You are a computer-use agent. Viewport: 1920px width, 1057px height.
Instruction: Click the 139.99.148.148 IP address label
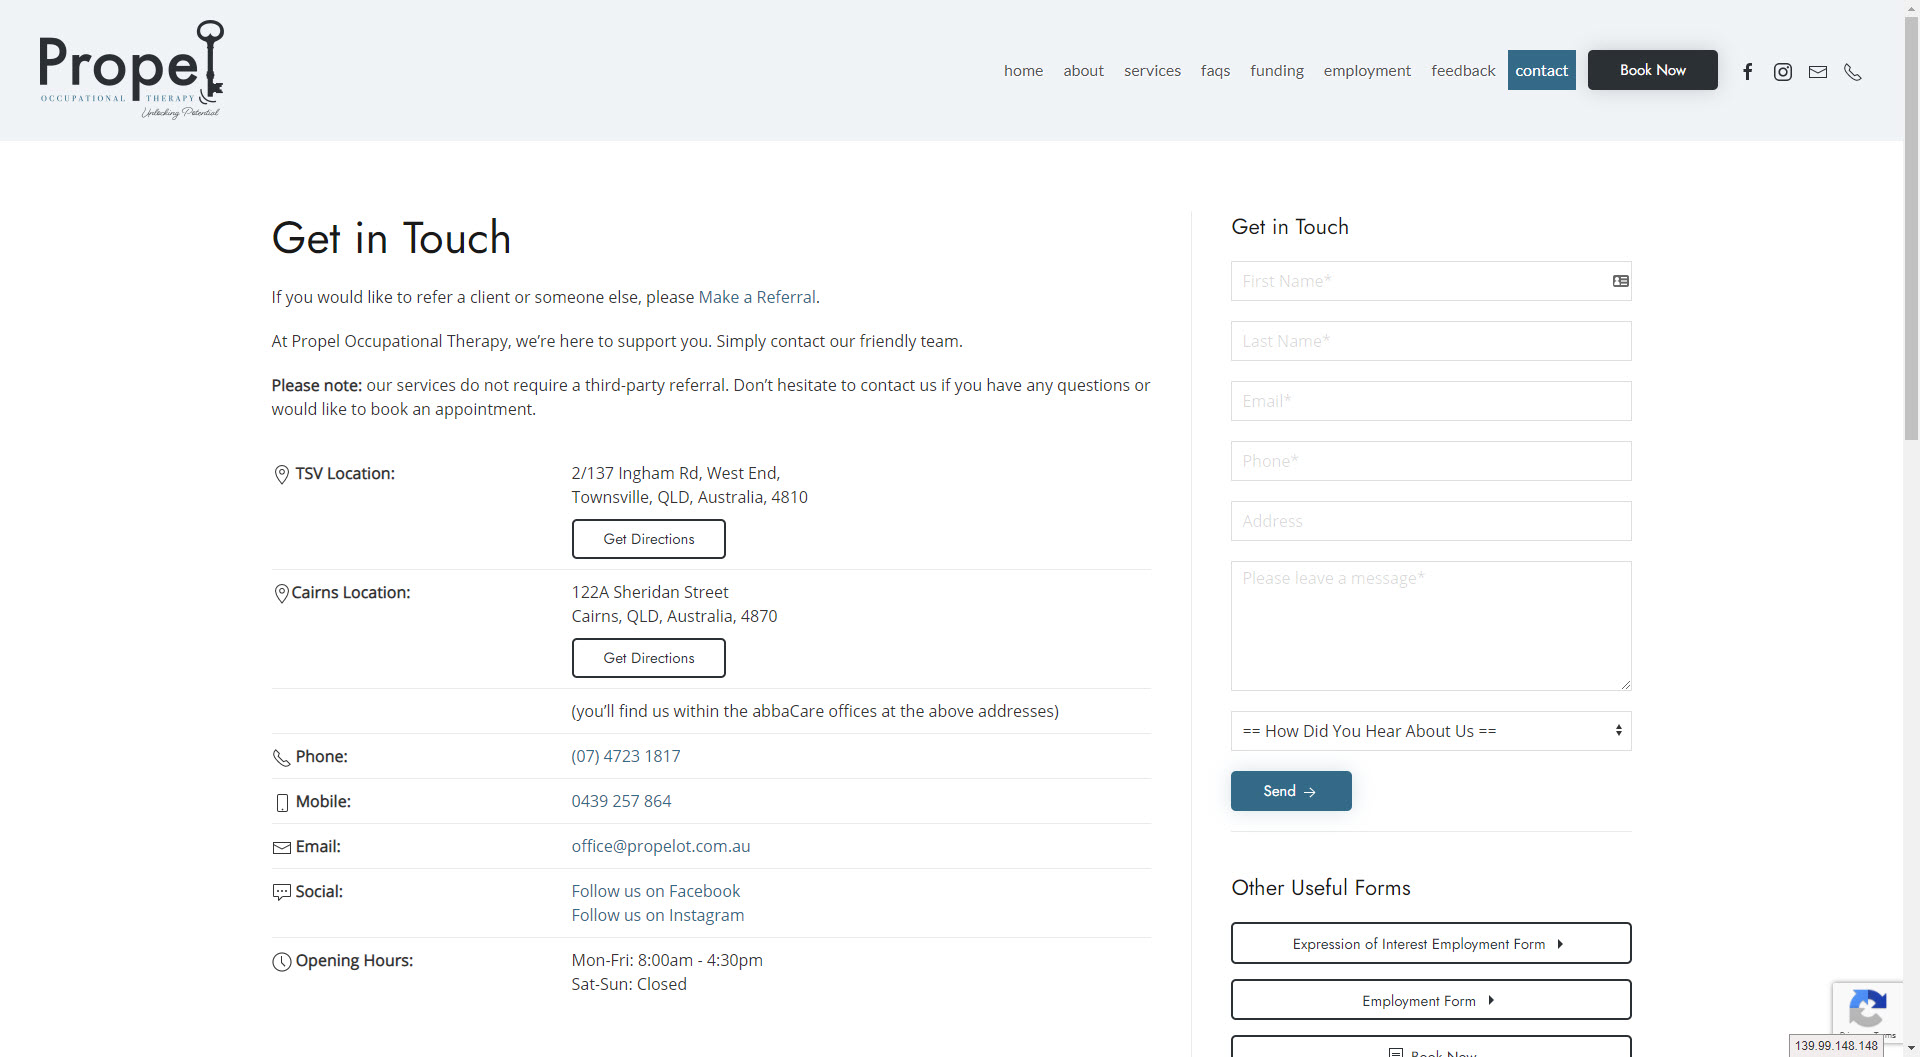pos(1836,1046)
